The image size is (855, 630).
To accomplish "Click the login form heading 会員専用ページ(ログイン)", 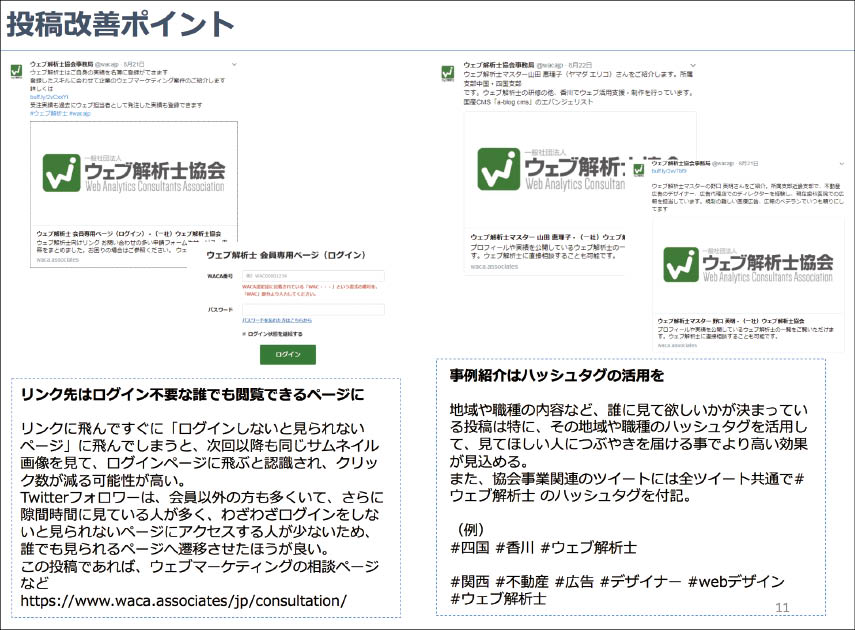I will tap(286, 255).
